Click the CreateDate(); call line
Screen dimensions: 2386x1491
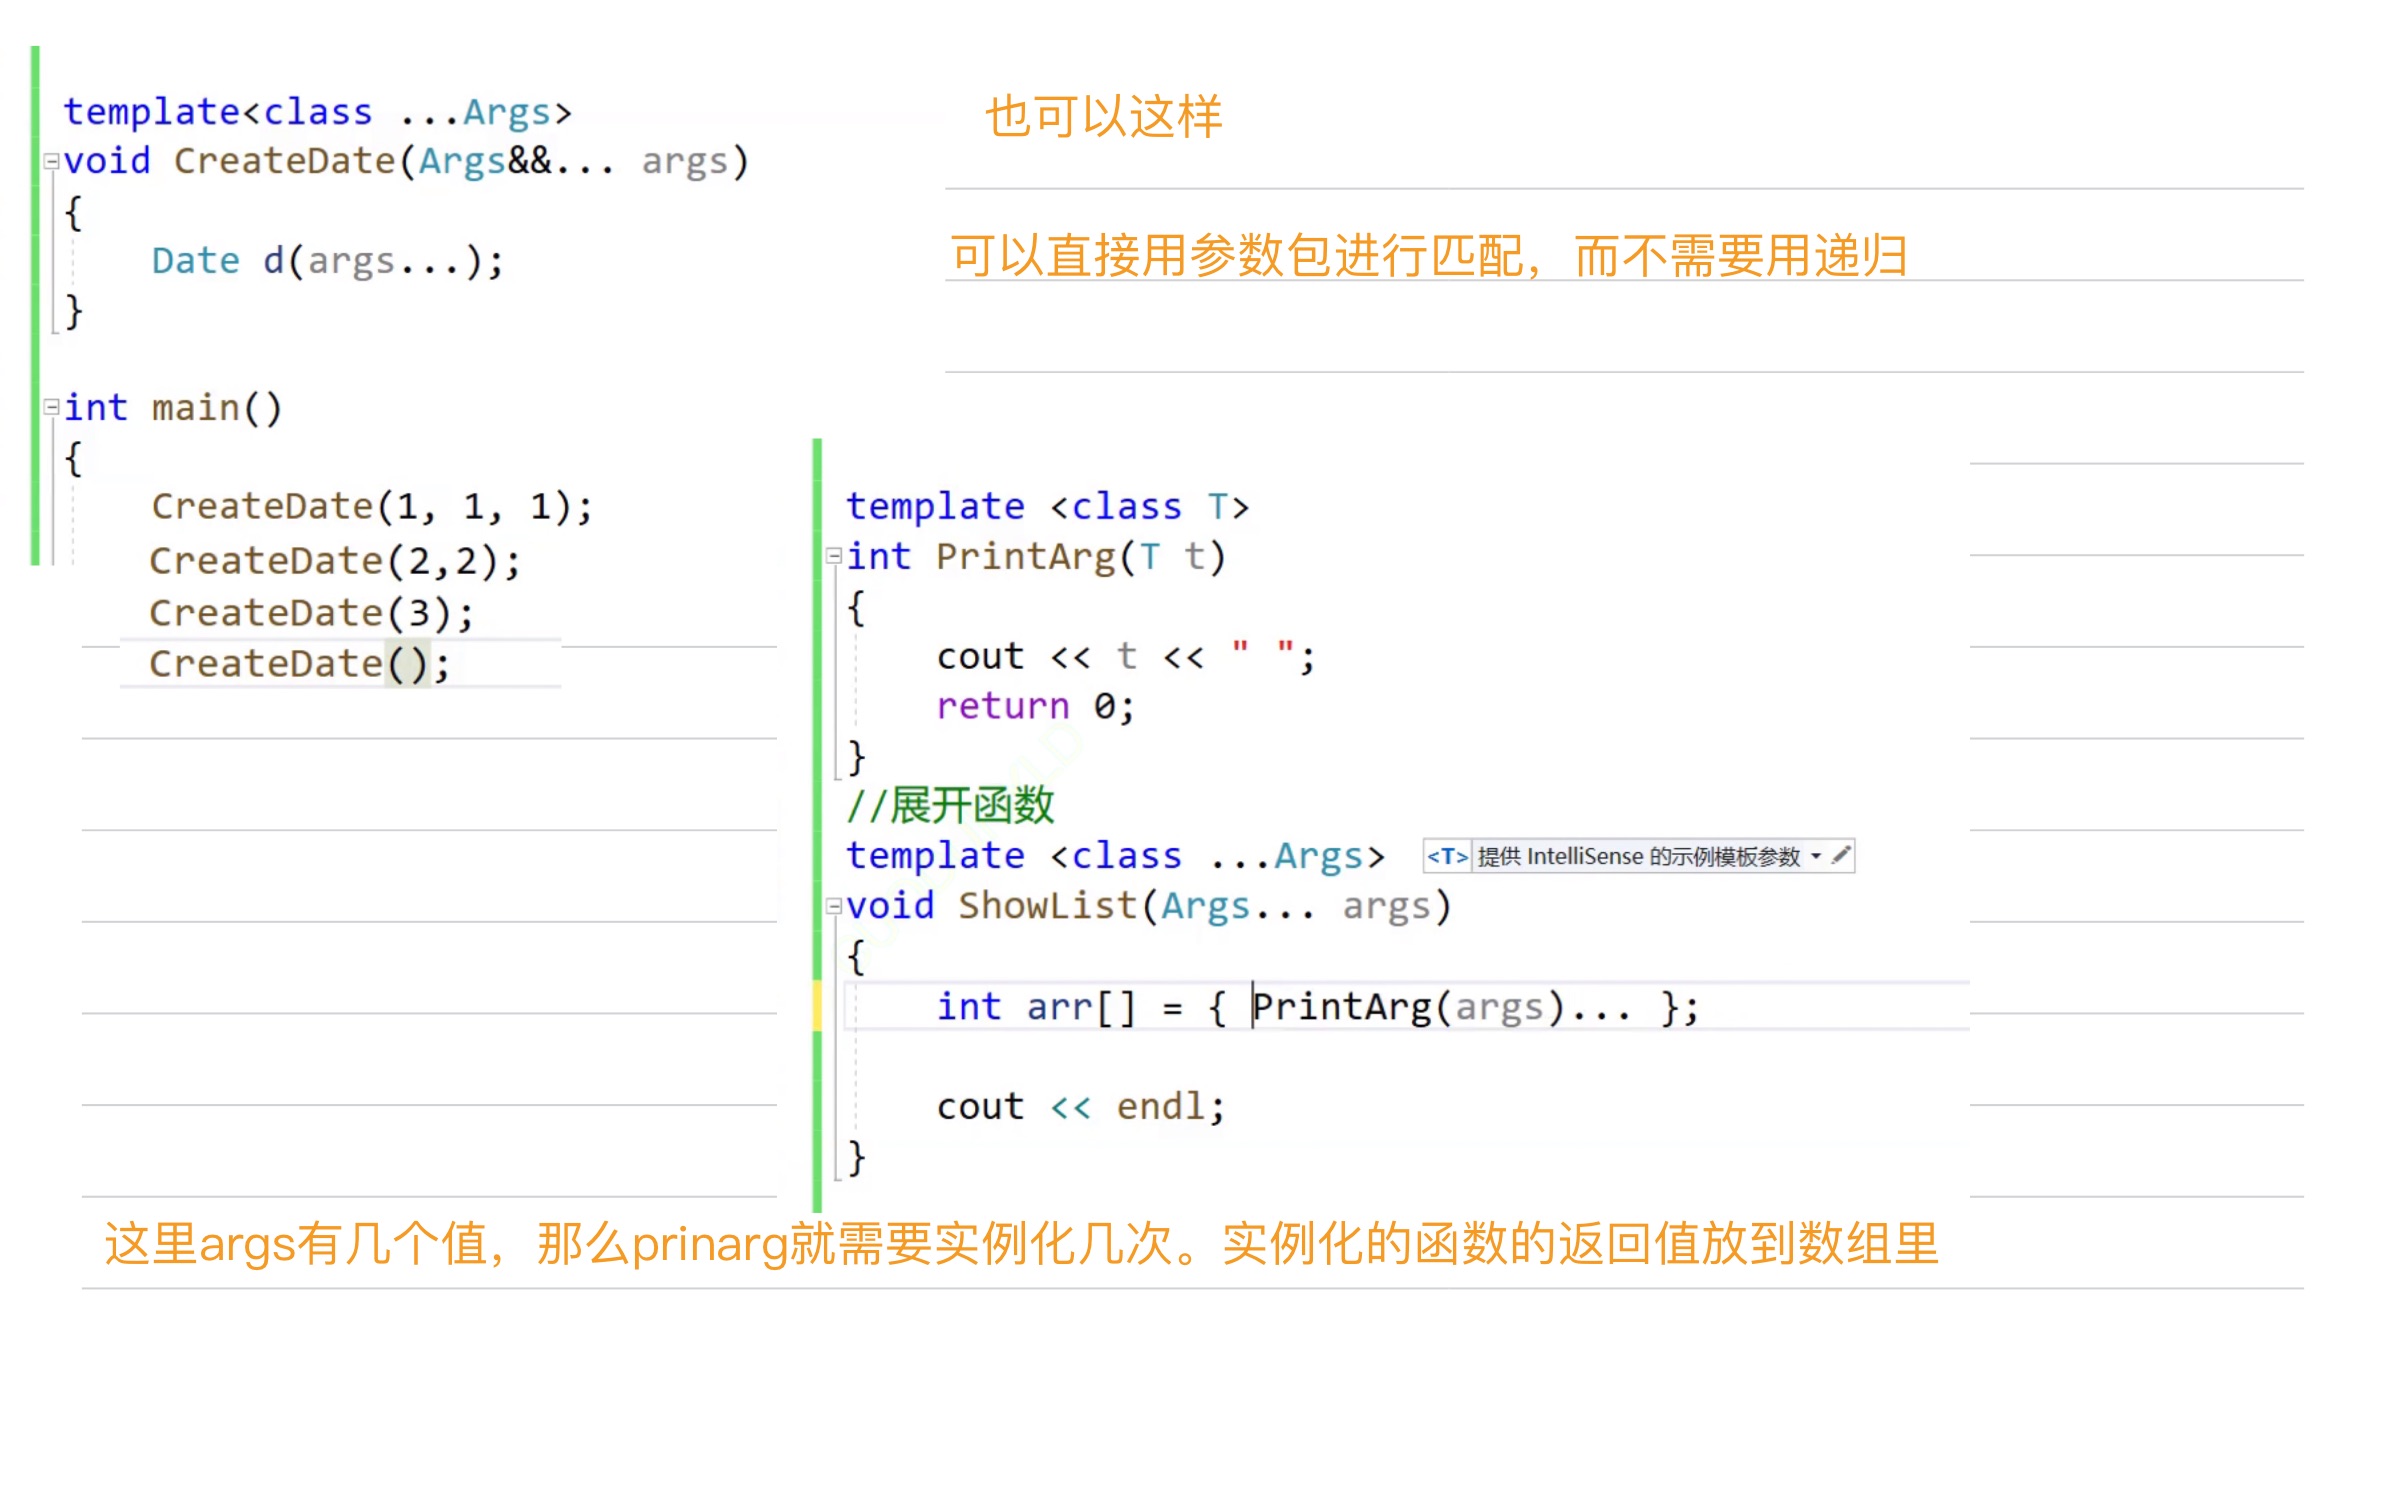coord(299,664)
